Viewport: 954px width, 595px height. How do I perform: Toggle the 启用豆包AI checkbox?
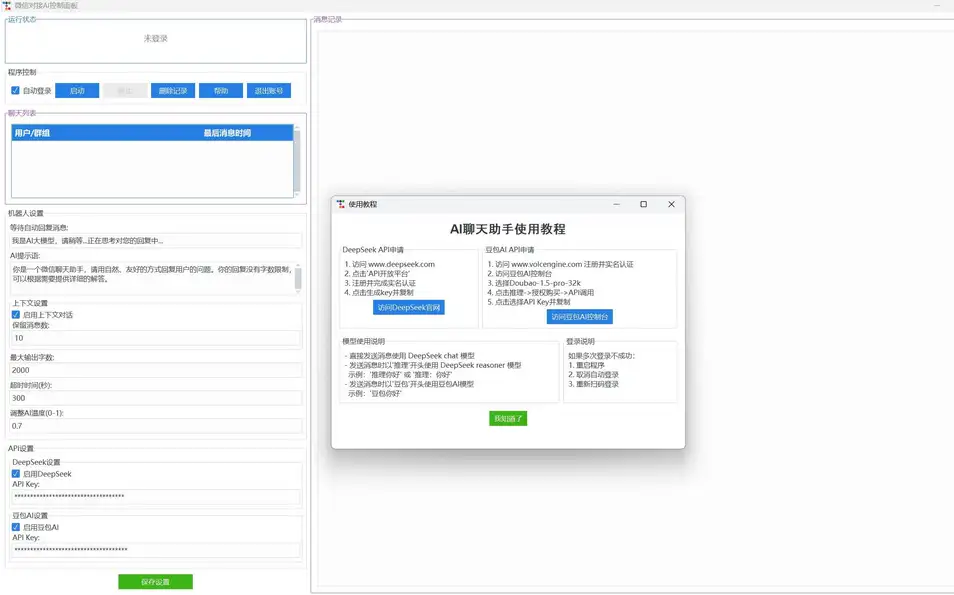pyautogui.click(x=16, y=527)
